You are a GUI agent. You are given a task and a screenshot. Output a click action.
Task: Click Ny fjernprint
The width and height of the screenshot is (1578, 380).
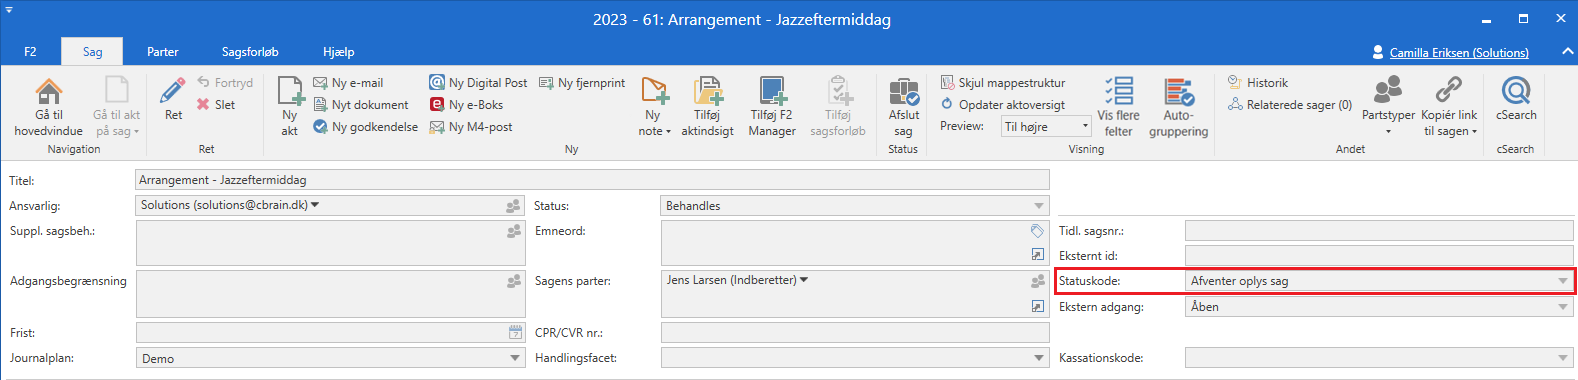[x=582, y=83]
